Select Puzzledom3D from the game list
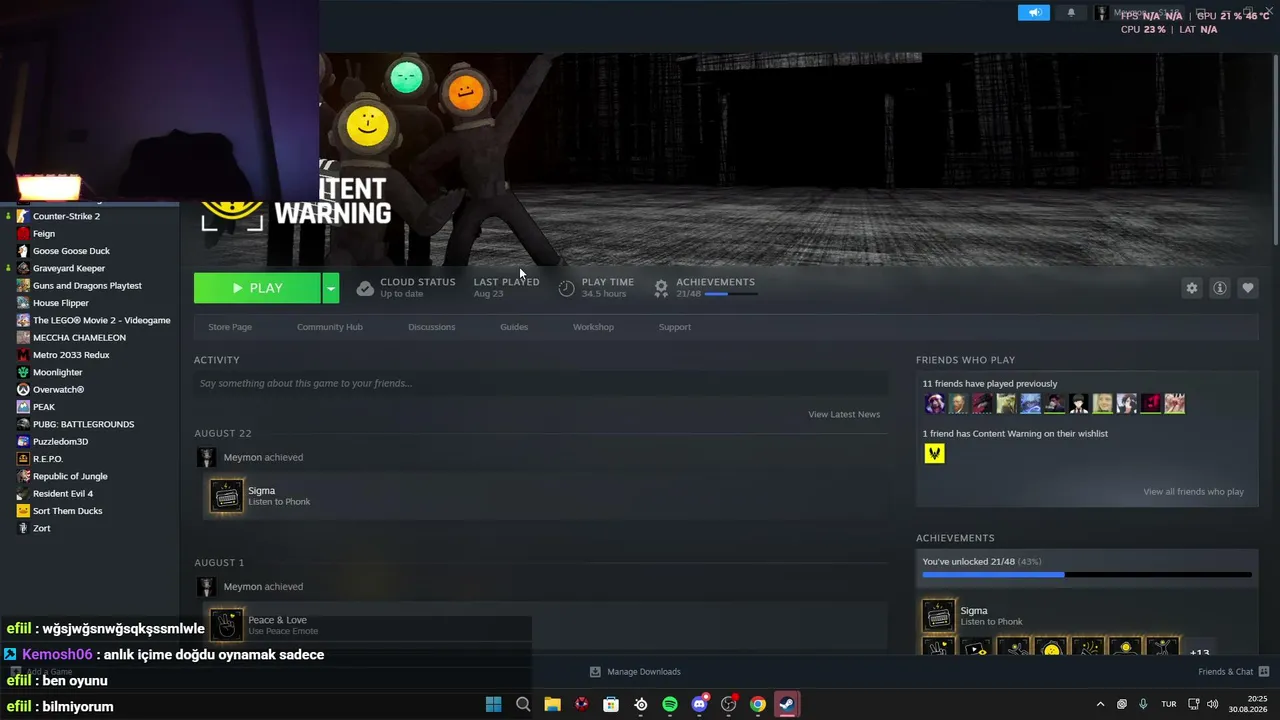 tap(60, 442)
